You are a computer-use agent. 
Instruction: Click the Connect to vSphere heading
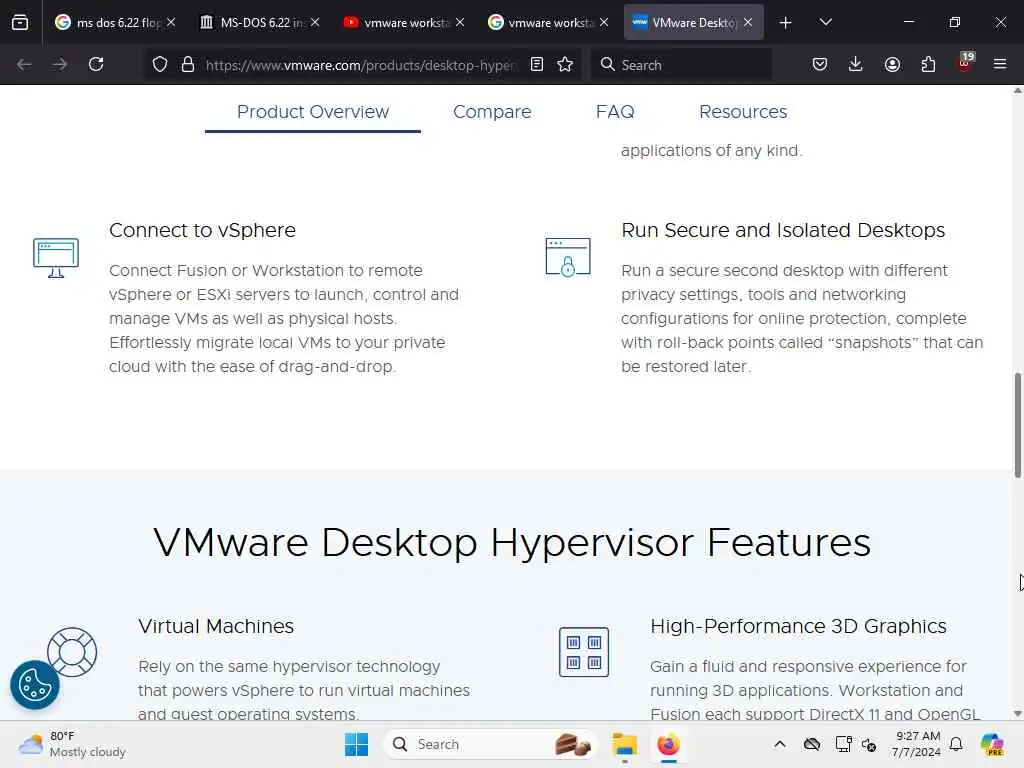pos(202,230)
